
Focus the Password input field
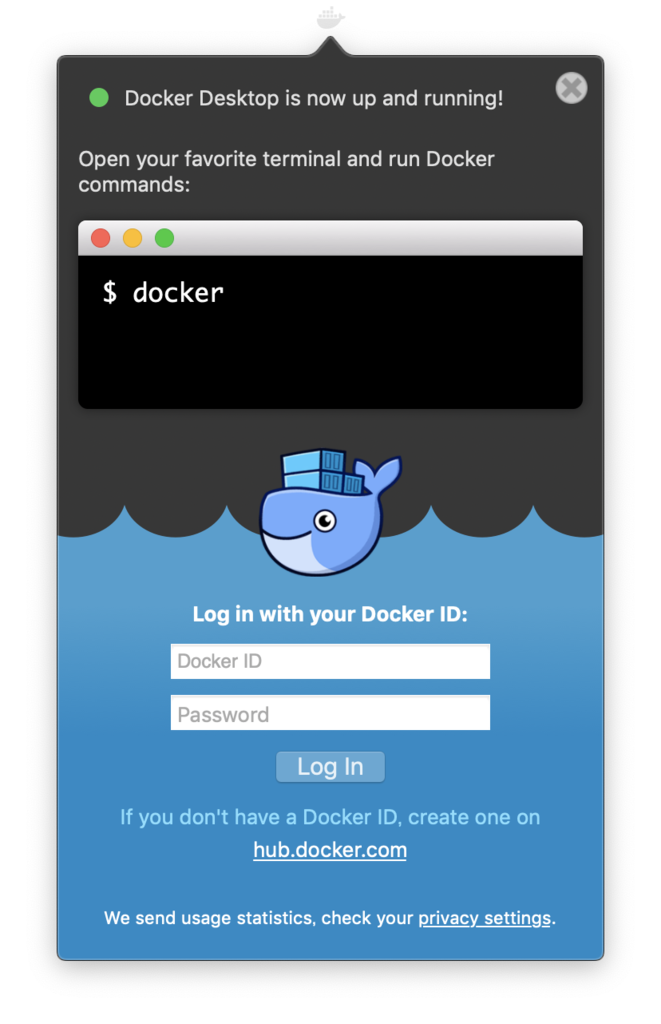coord(330,713)
